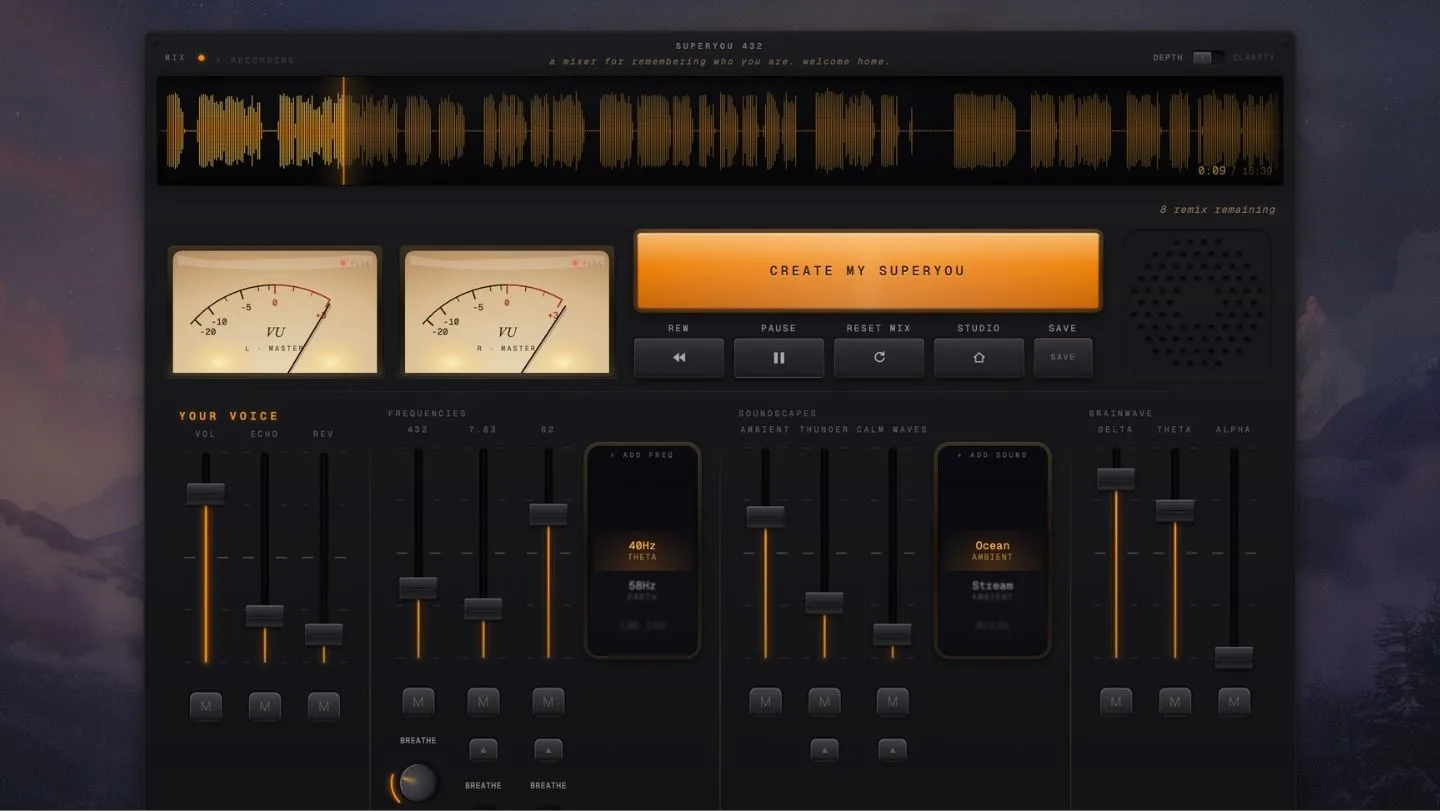Screen dimensions: 1440x812
Task: Mute the 432 frequency channel
Action: click(418, 702)
